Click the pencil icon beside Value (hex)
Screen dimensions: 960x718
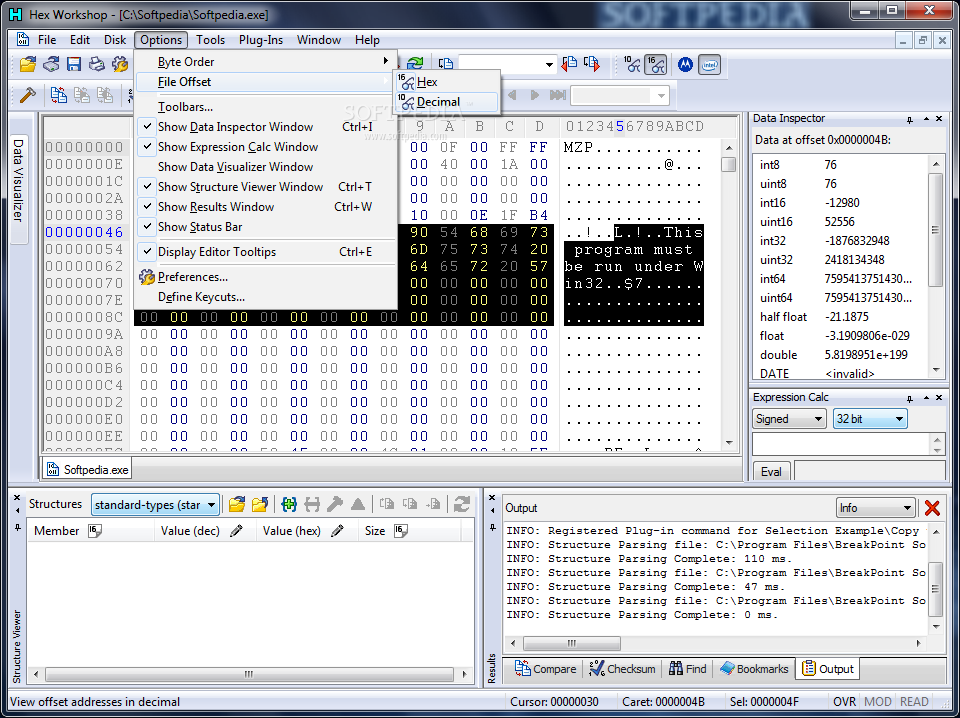coord(337,531)
